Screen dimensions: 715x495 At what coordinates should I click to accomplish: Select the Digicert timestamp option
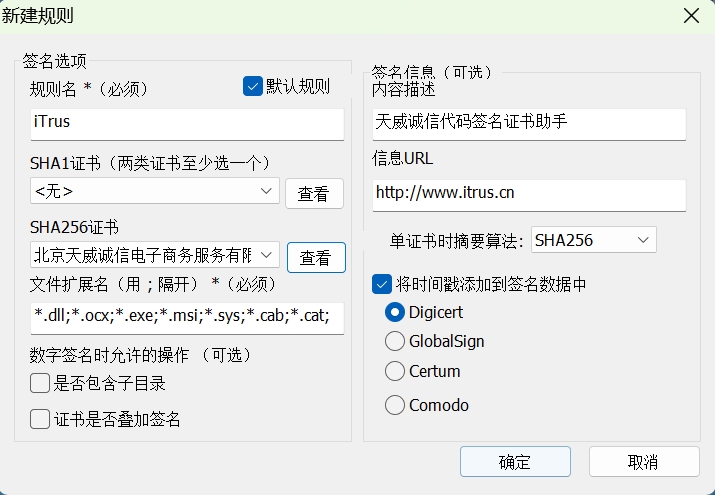pyautogui.click(x=395, y=312)
